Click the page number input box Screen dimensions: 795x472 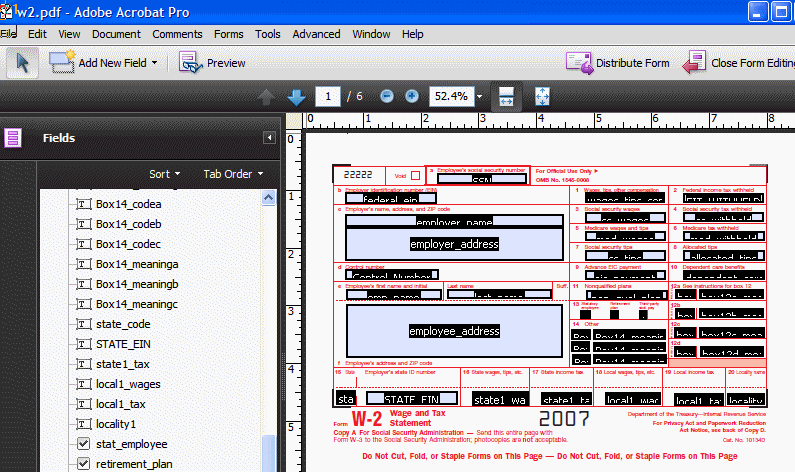(x=328, y=96)
